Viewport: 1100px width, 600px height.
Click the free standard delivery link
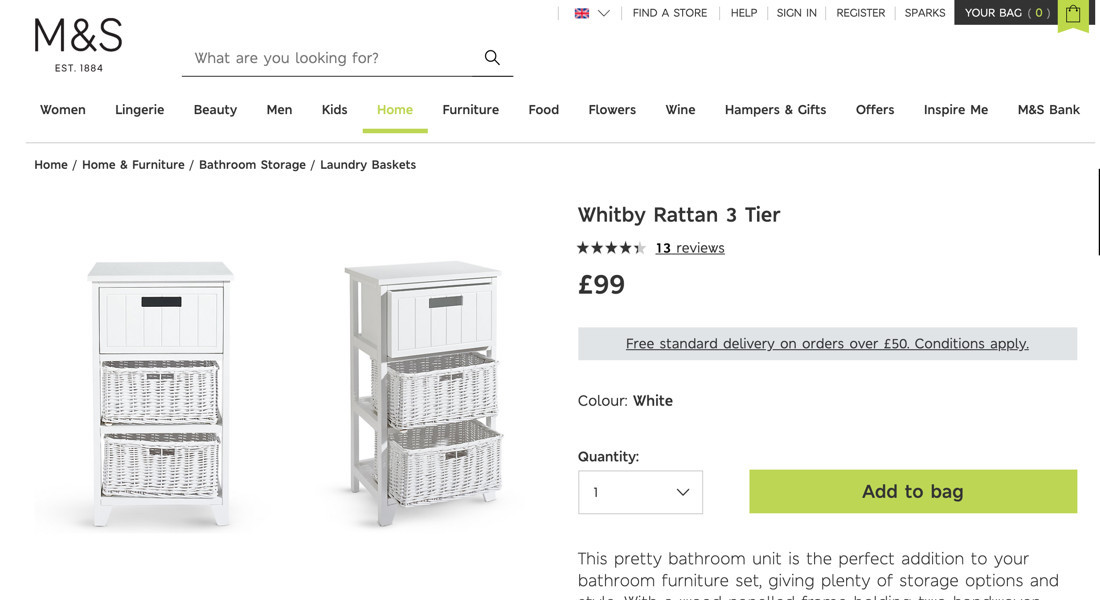pos(827,343)
